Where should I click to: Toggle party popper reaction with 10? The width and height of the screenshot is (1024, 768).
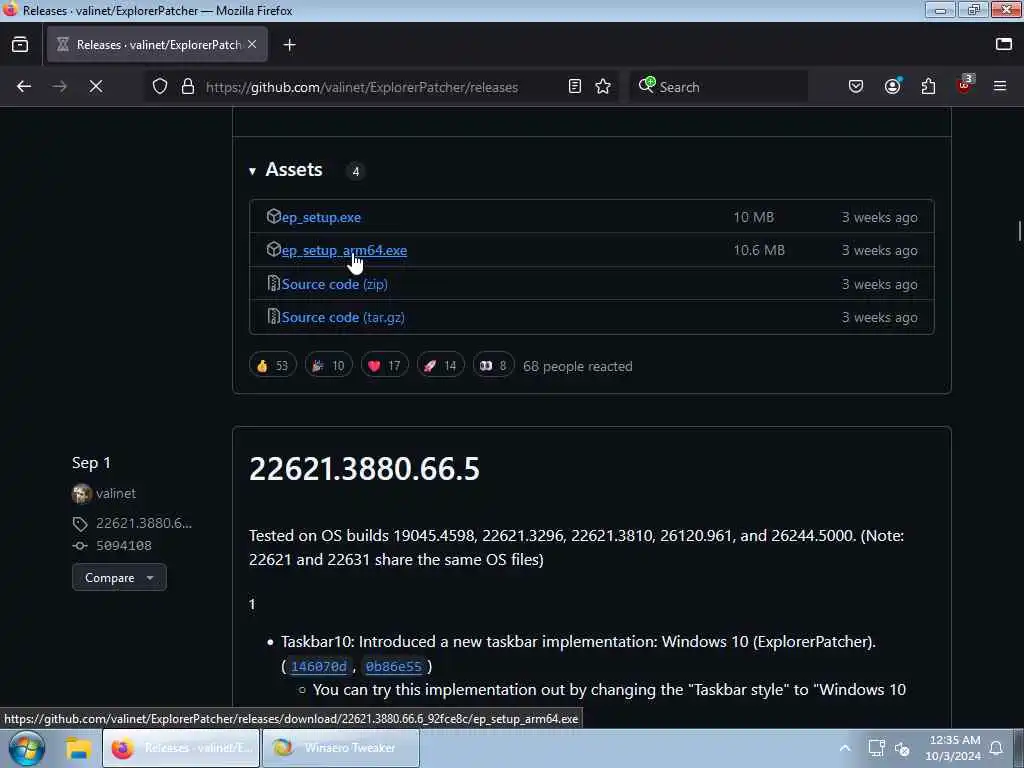(328, 366)
